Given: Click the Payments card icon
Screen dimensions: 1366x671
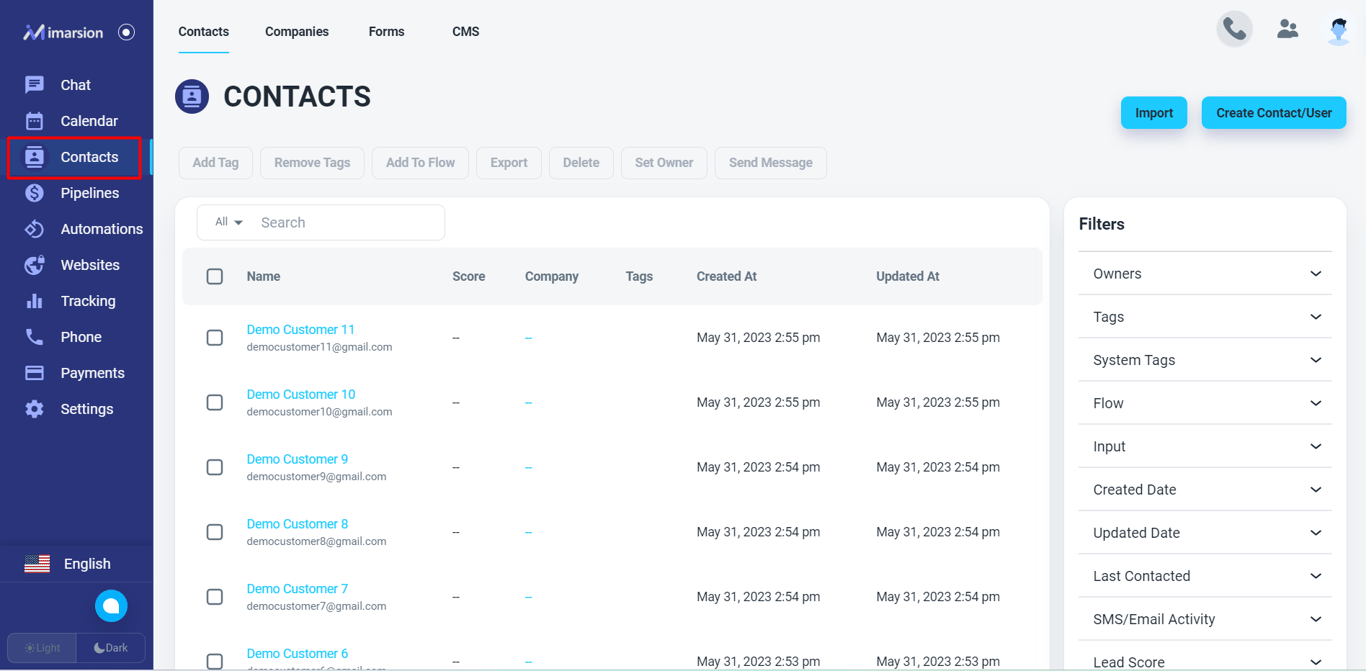Looking at the screenshot, I should click(x=34, y=373).
